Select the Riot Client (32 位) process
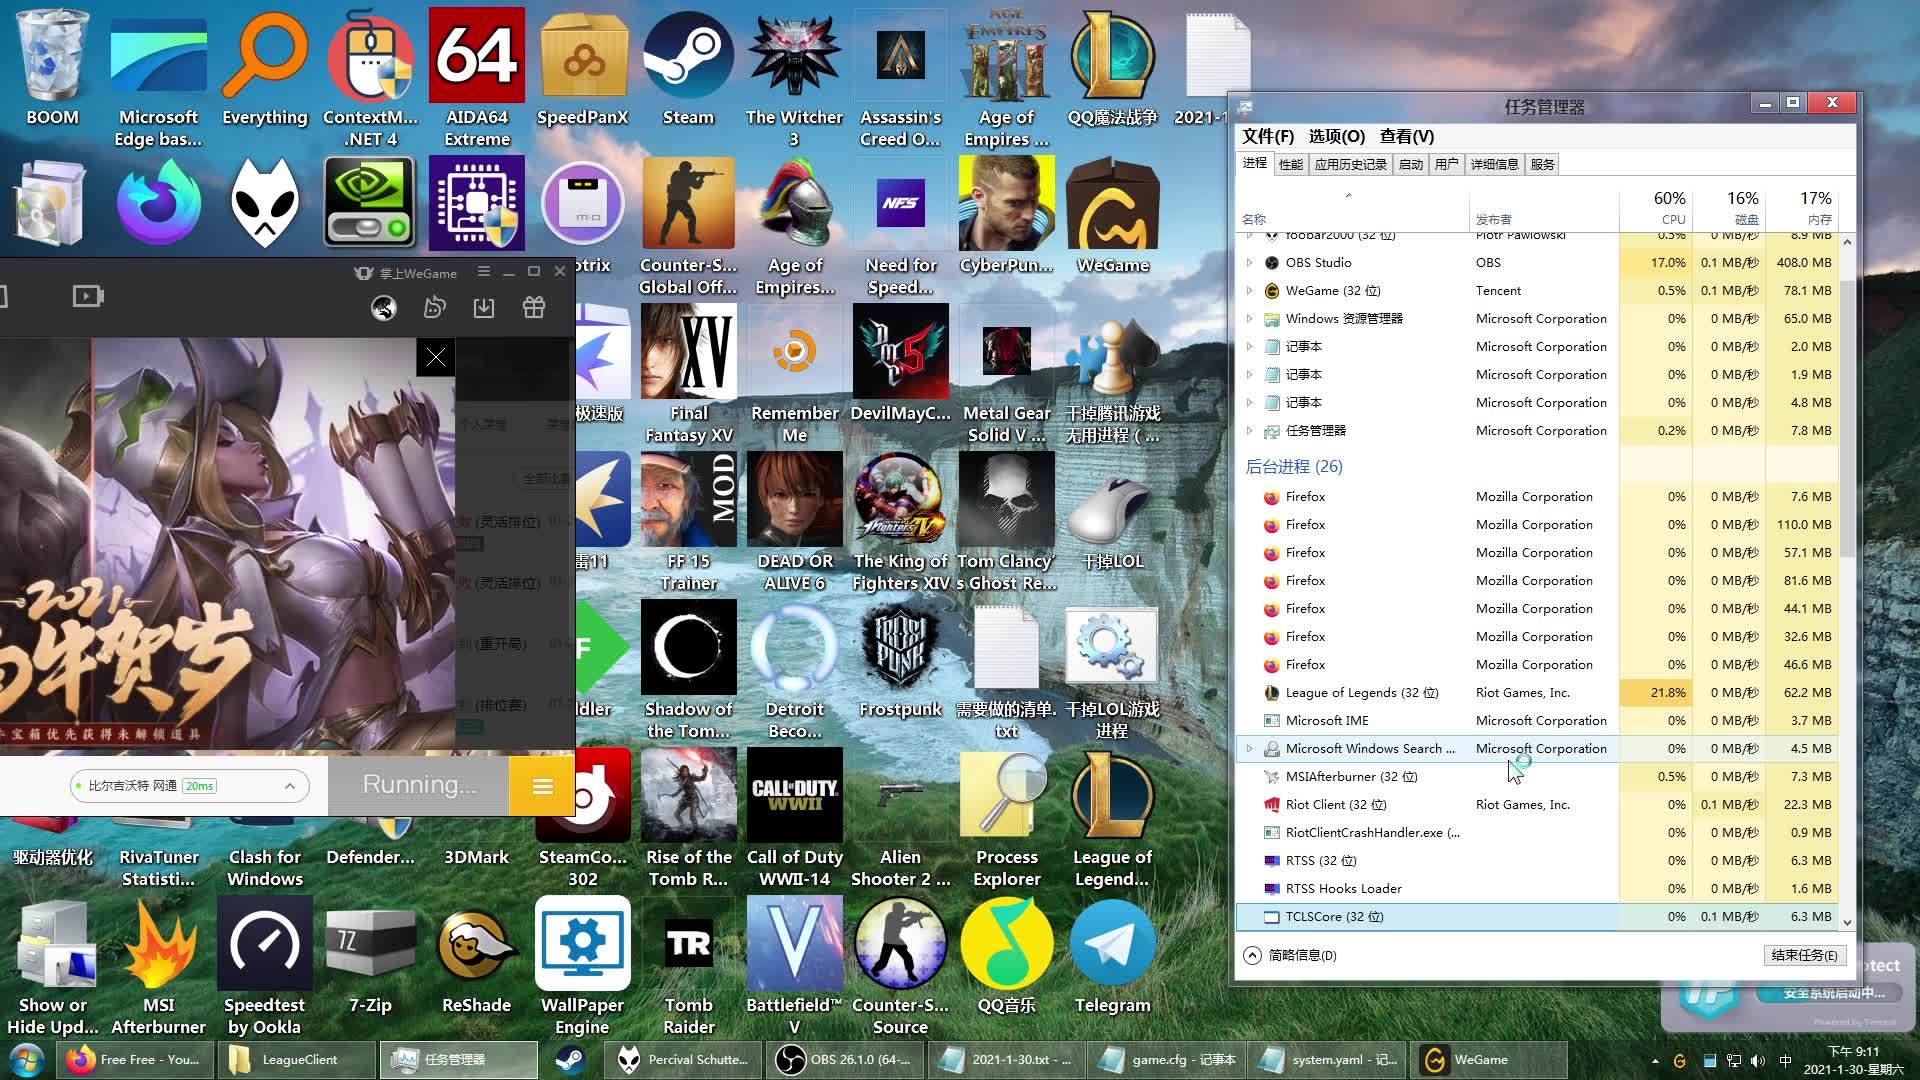Image resolution: width=1920 pixels, height=1080 pixels. pyautogui.click(x=1538, y=805)
